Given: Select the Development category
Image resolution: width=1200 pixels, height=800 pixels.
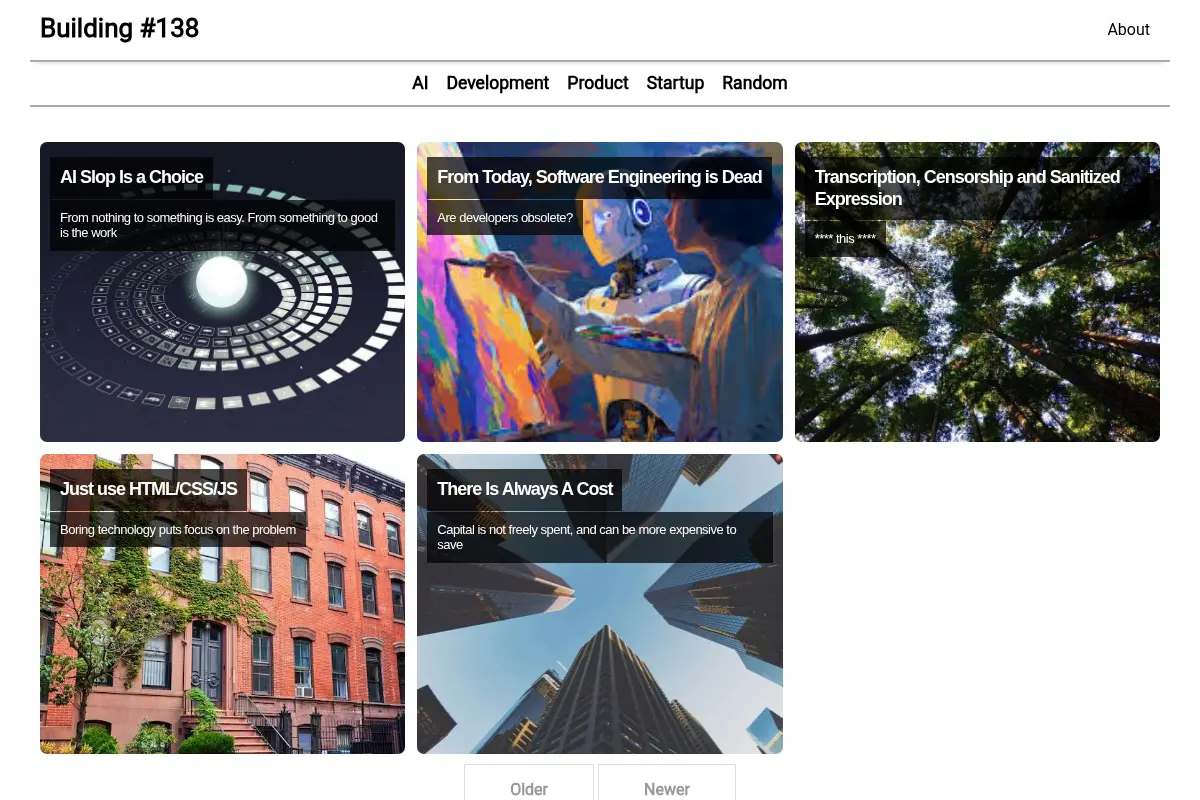Looking at the screenshot, I should [497, 83].
